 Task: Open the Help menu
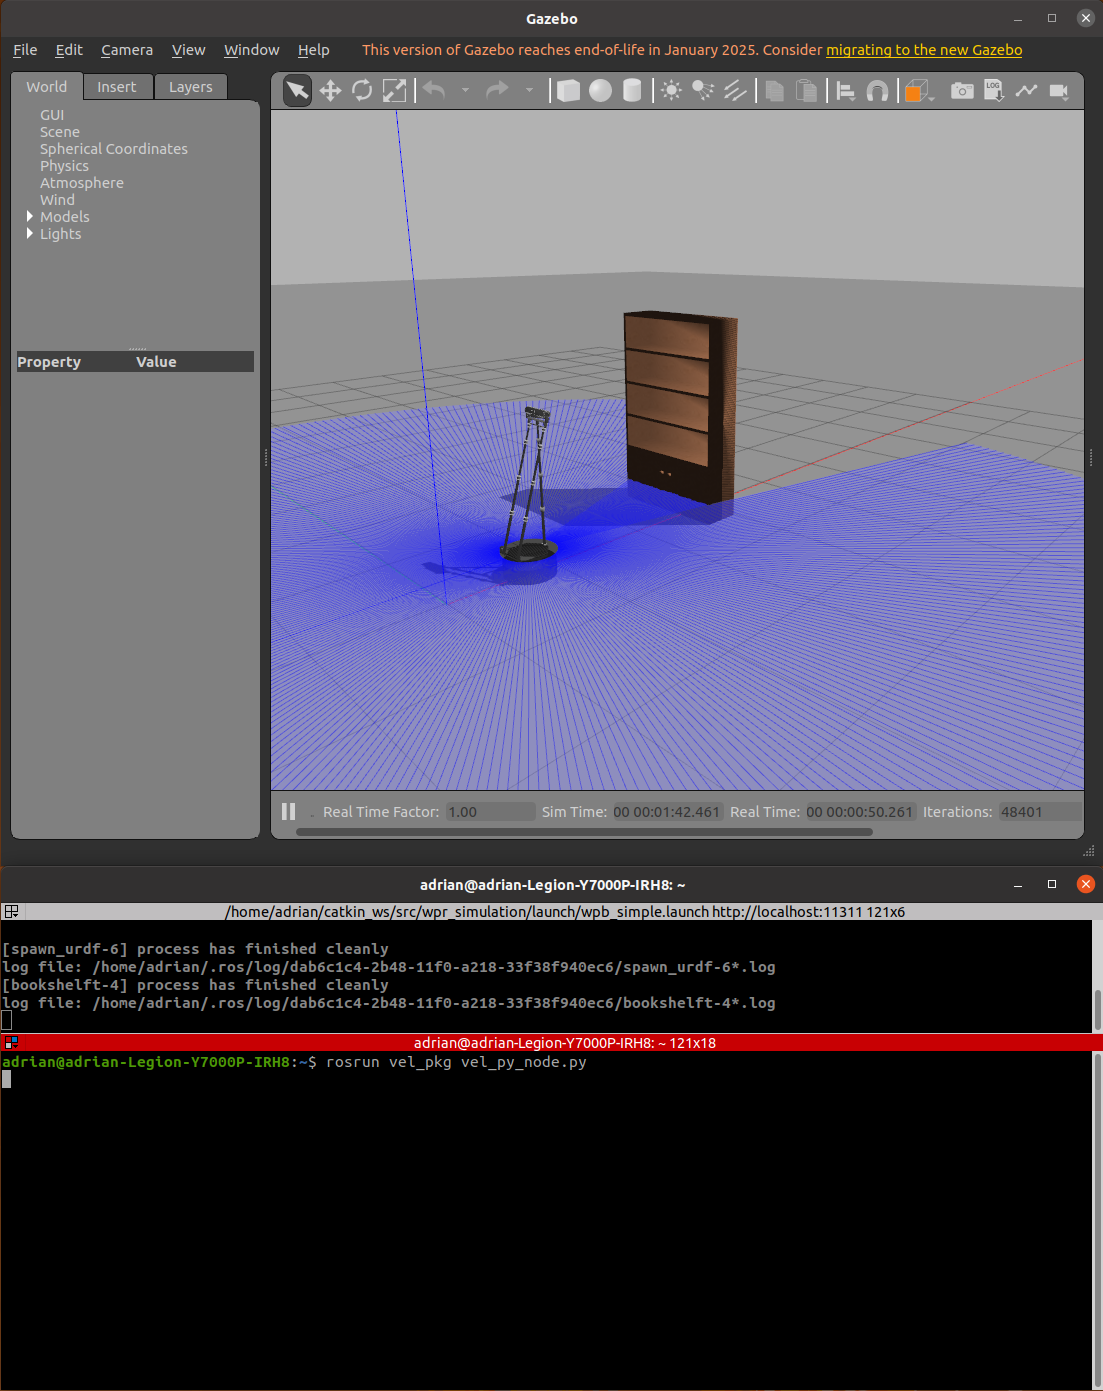pos(313,50)
